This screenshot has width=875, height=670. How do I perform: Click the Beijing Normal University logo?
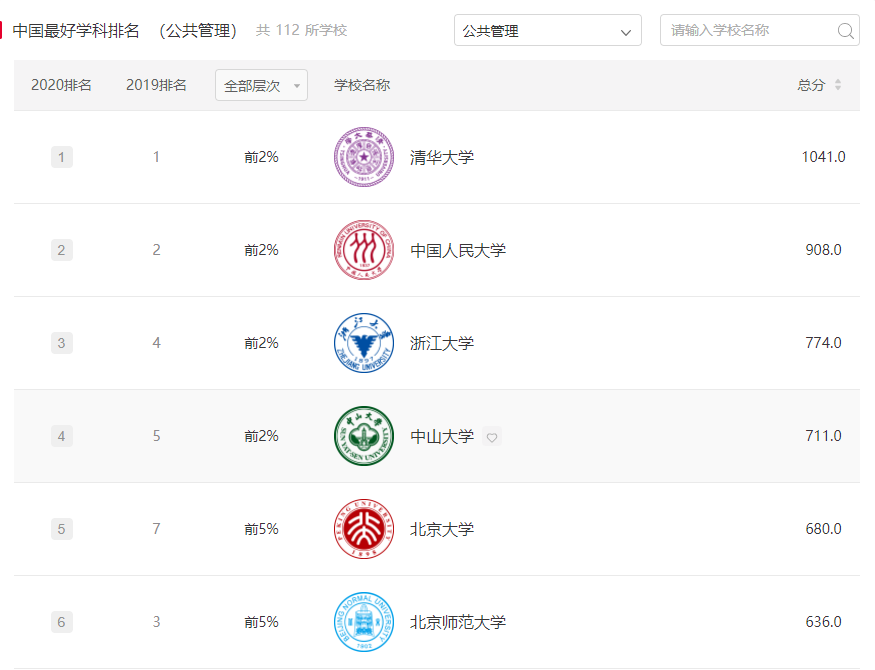(x=363, y=622)
